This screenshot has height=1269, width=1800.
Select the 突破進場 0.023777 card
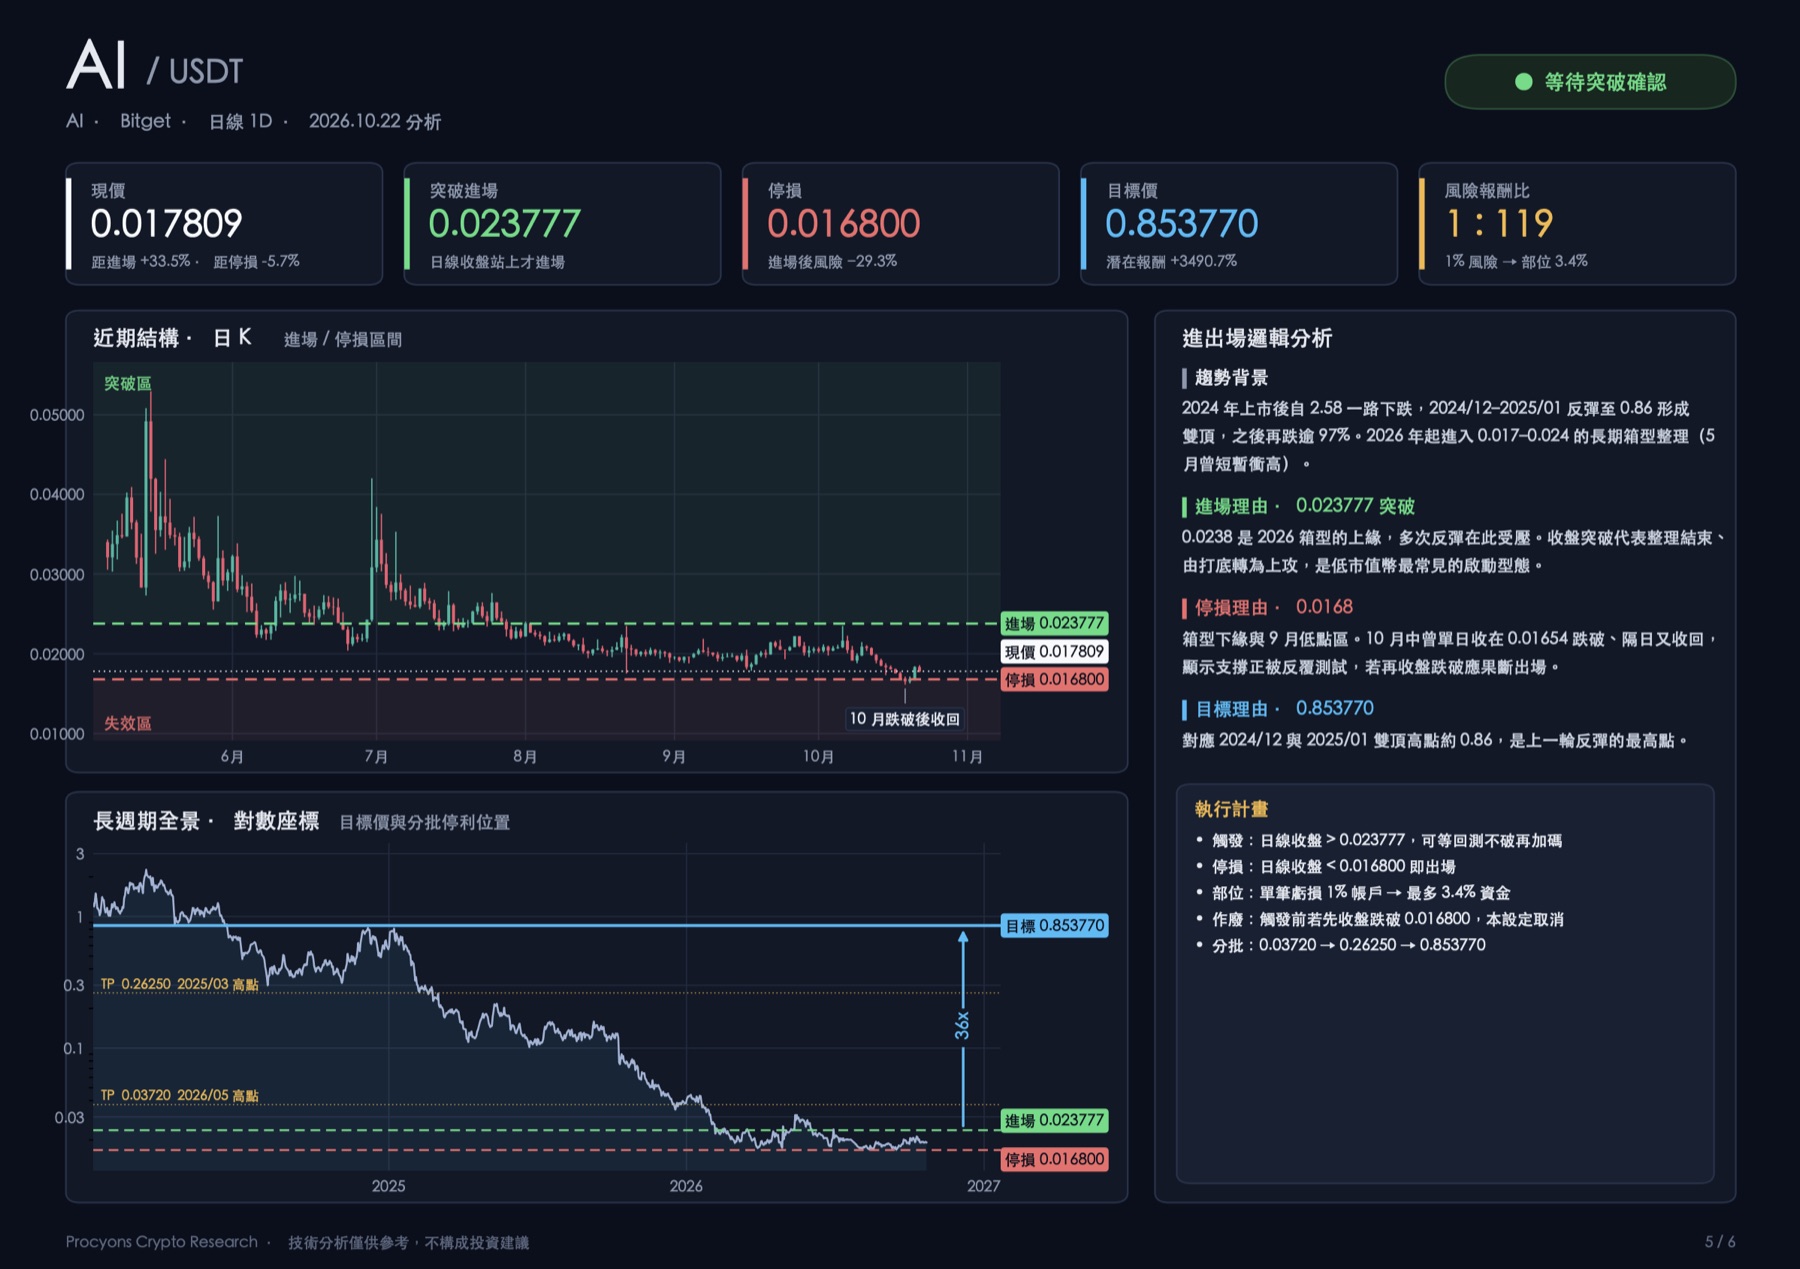click(562, 224)
